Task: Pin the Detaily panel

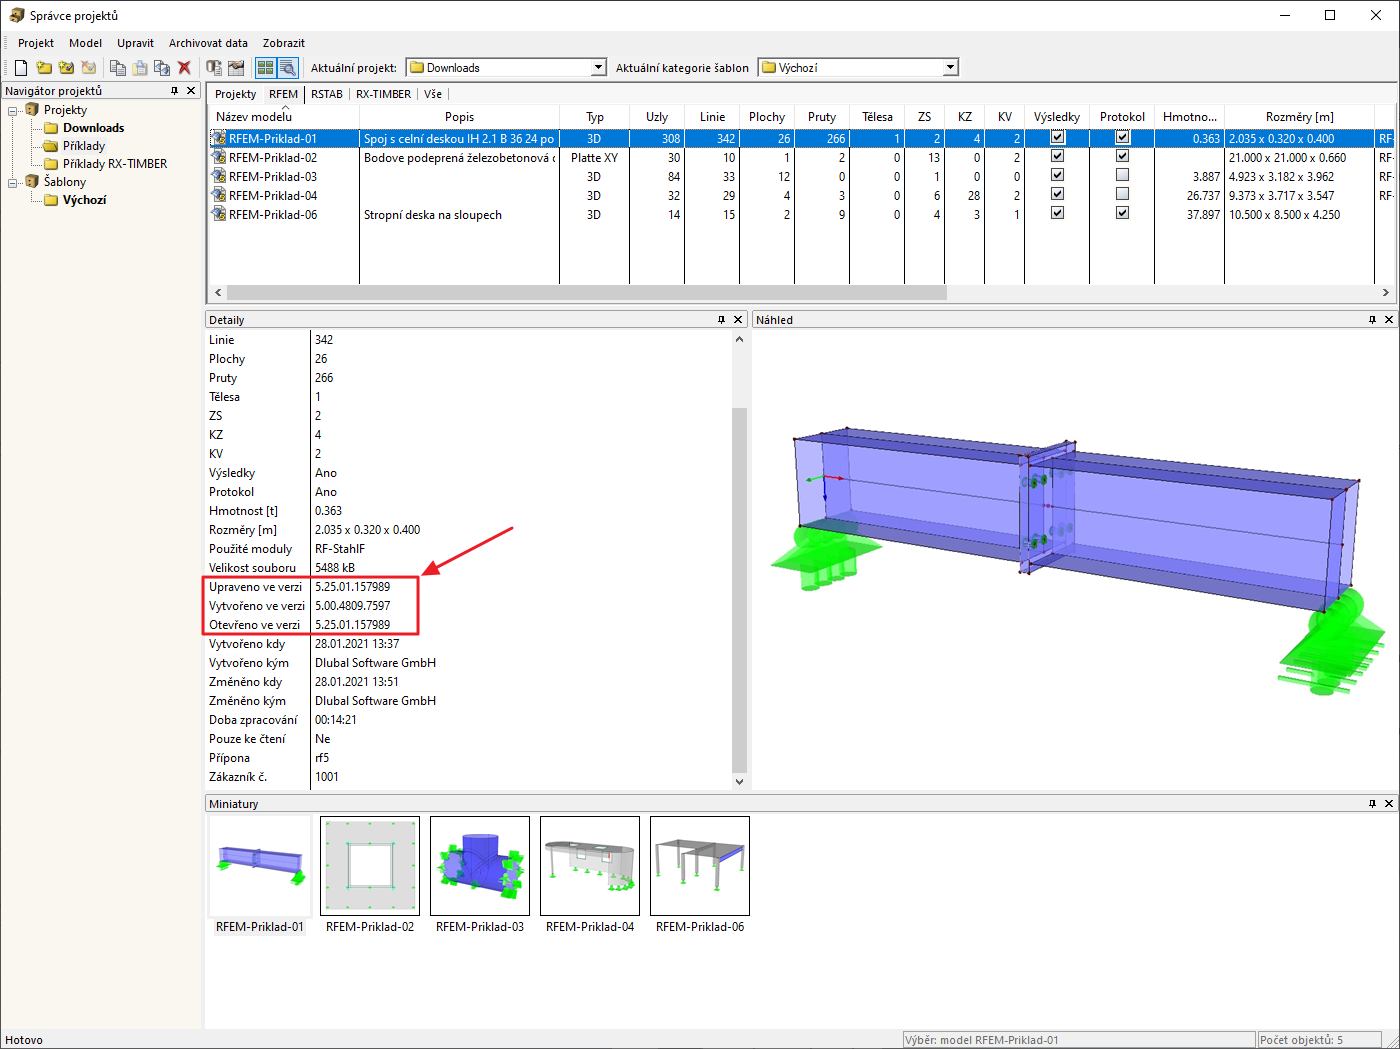Action: [721, 320]
